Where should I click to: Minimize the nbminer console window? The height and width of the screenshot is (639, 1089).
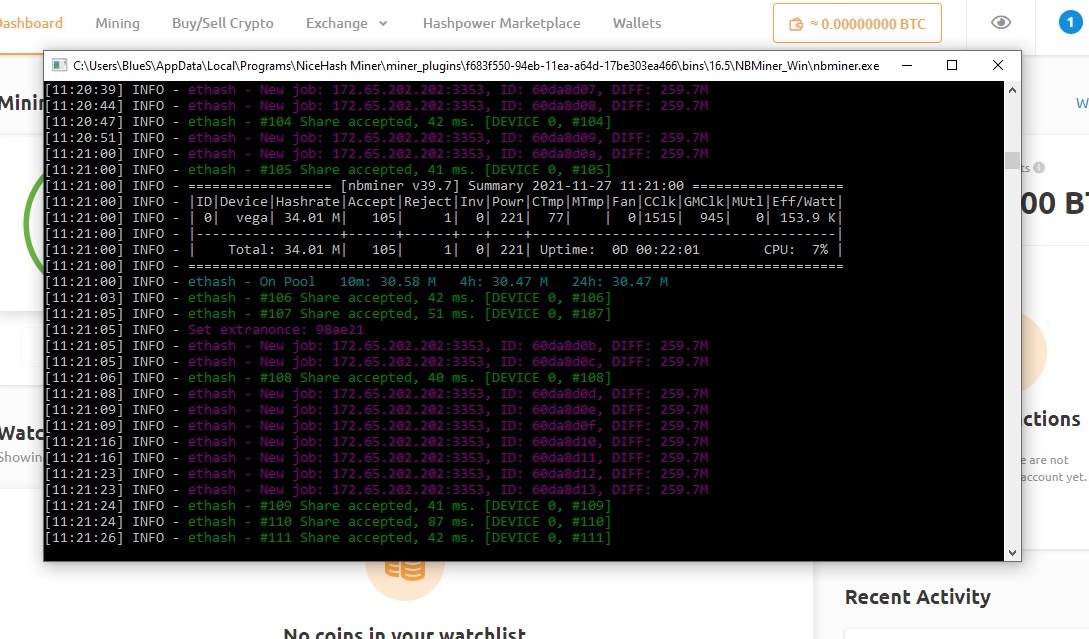coord(906,66)
